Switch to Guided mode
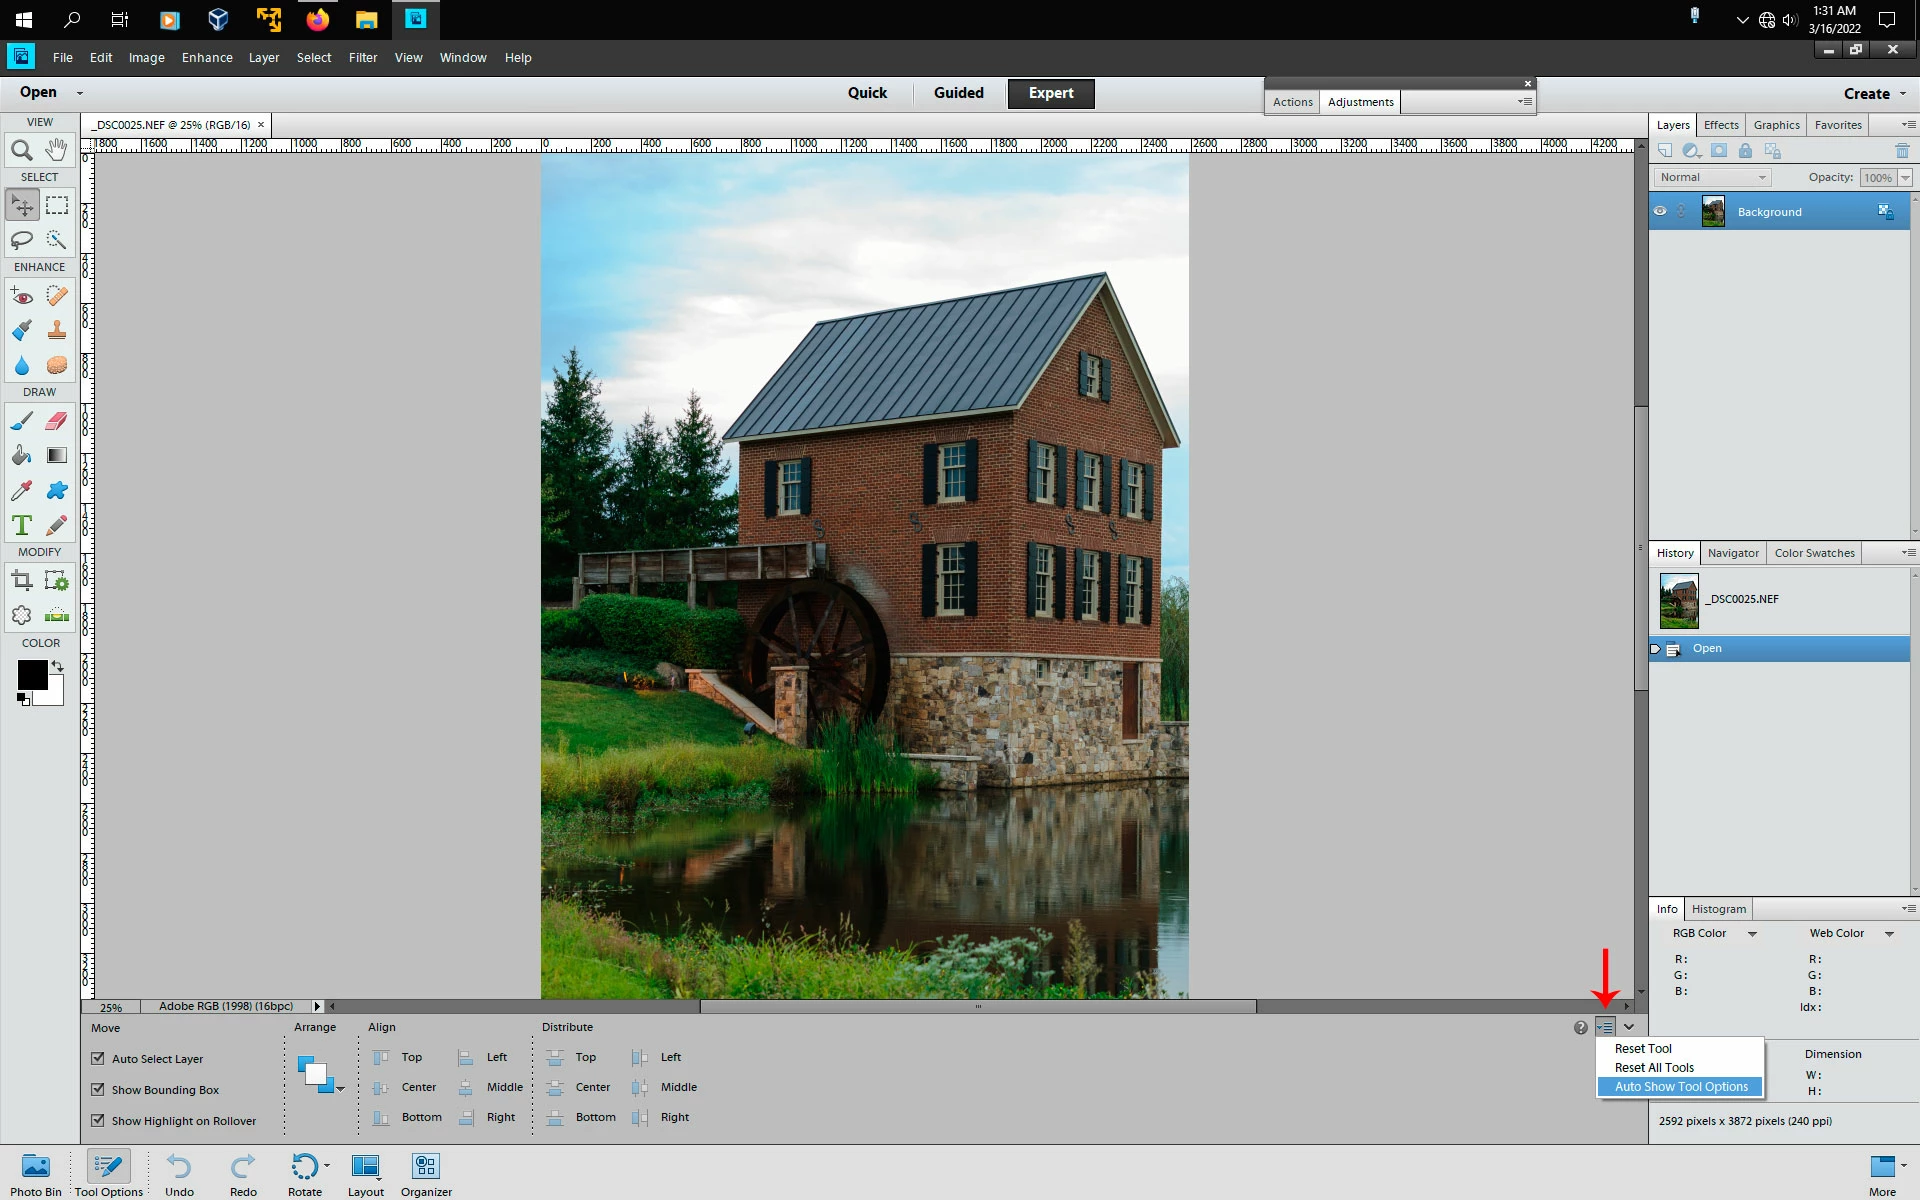 (x=958, y=93)
